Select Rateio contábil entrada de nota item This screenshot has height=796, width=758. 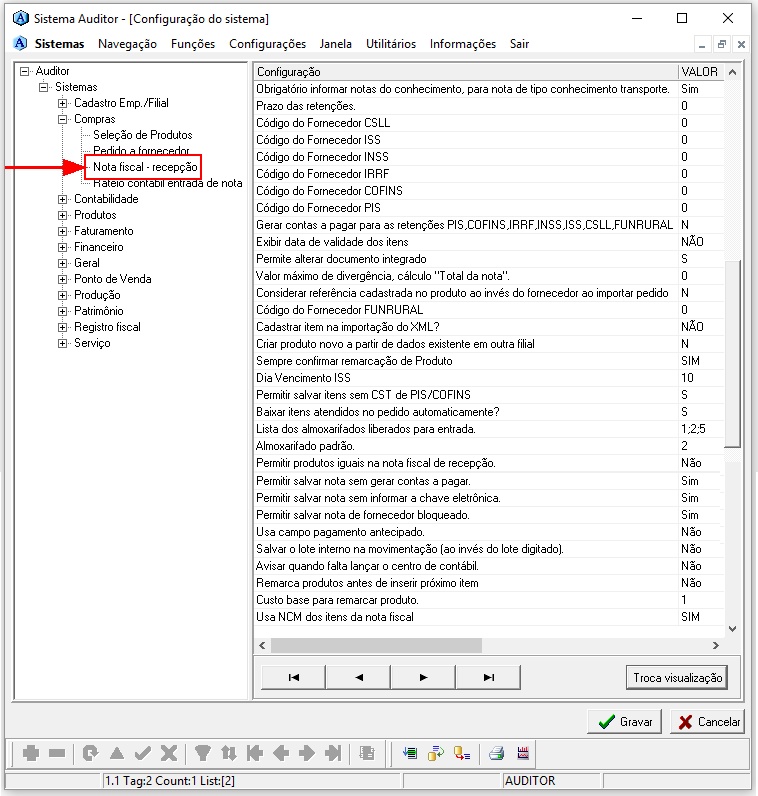(168, 183)
